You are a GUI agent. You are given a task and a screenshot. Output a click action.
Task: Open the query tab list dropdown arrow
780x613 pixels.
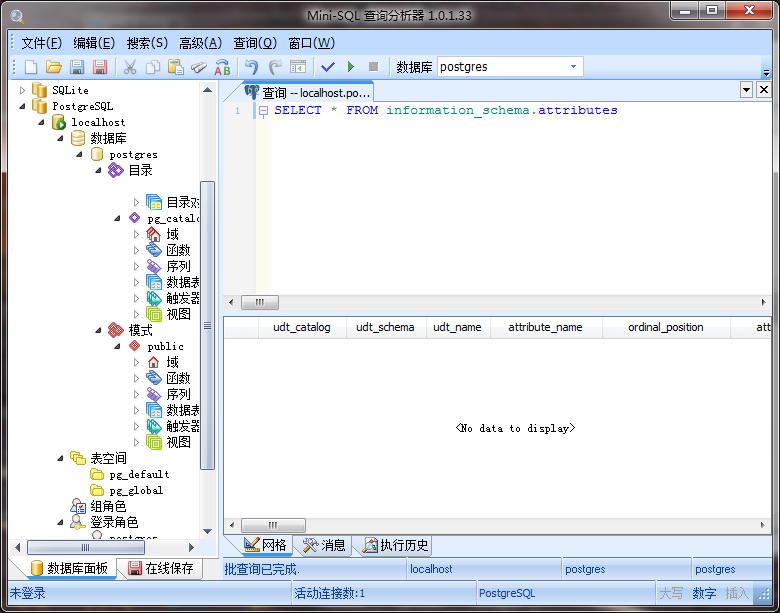(746, 90)
